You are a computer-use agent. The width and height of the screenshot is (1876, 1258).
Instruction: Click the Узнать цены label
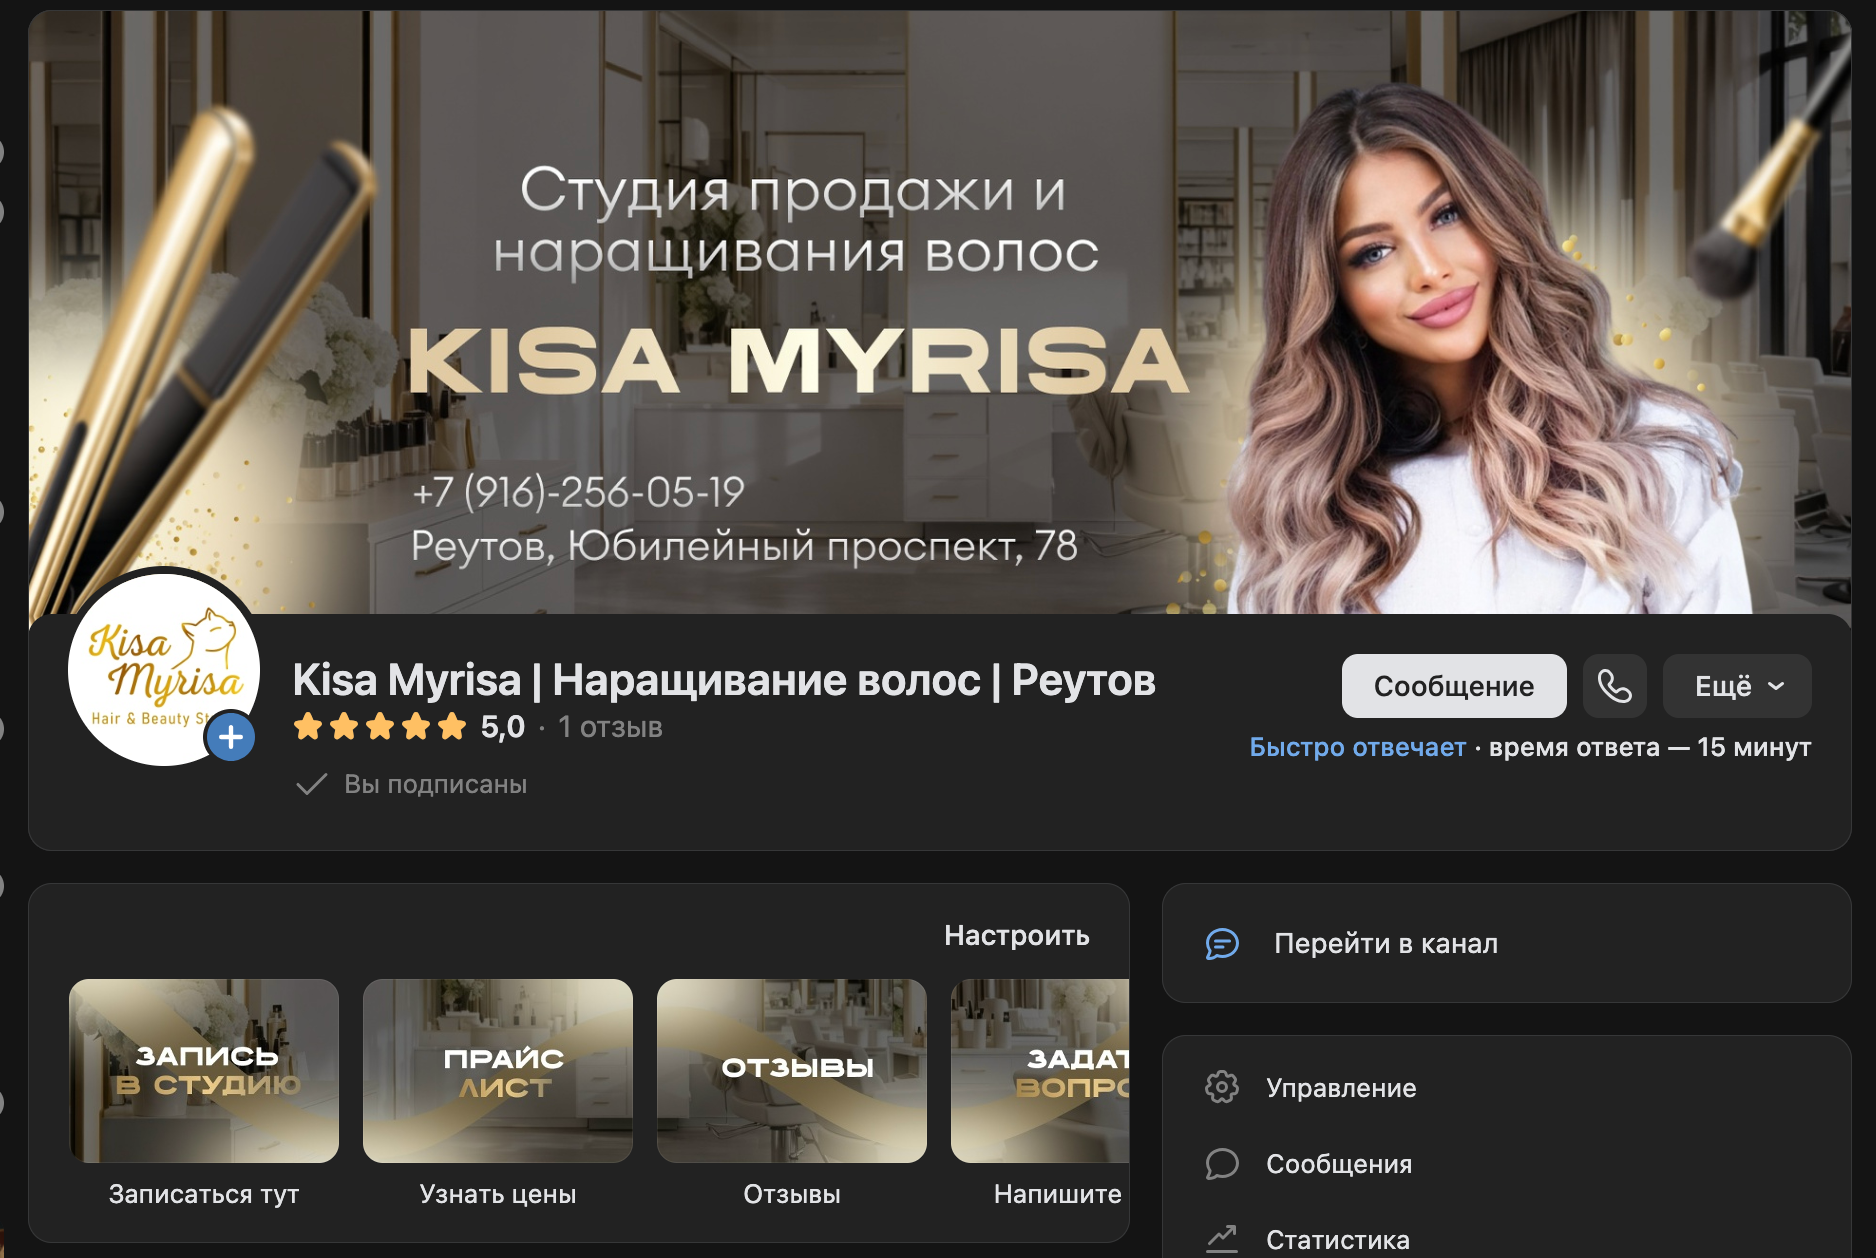point(498,1194)
